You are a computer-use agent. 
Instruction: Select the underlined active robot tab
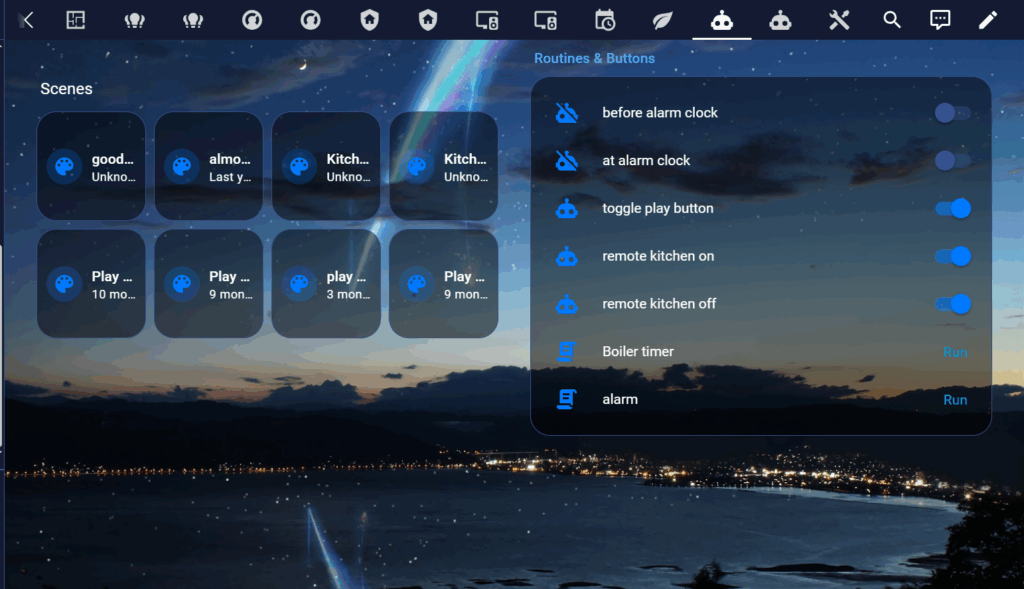(722, 20)
